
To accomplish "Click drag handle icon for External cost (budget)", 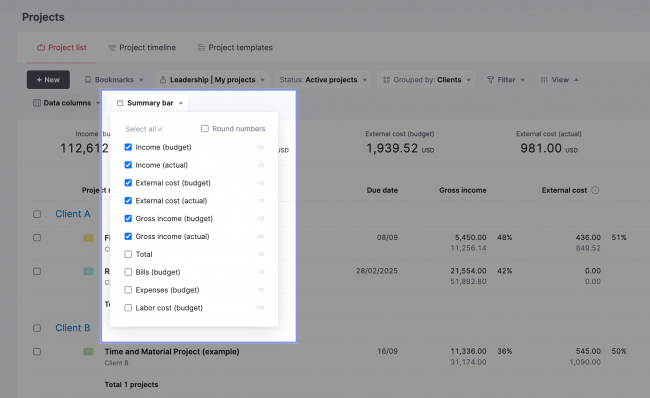I will coord(261,183).
